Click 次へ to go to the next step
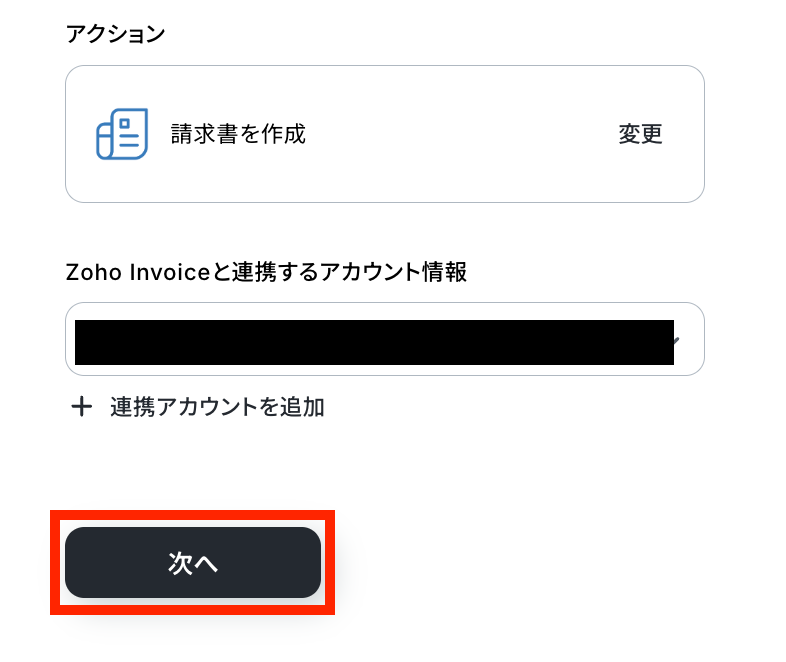Image resolution: width=786 pixels, height=662 pixels. click(x=193, y=563)
